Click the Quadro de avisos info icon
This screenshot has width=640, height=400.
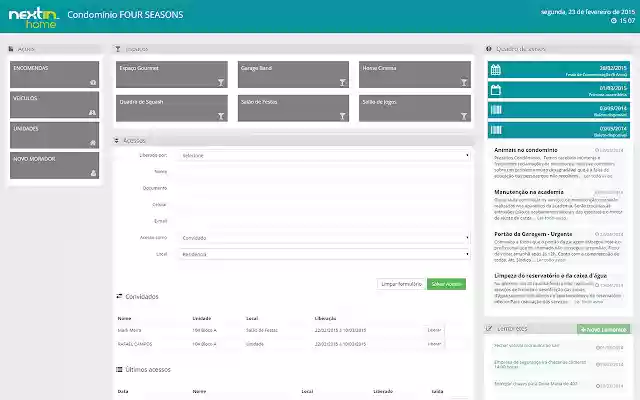[489, 49]
